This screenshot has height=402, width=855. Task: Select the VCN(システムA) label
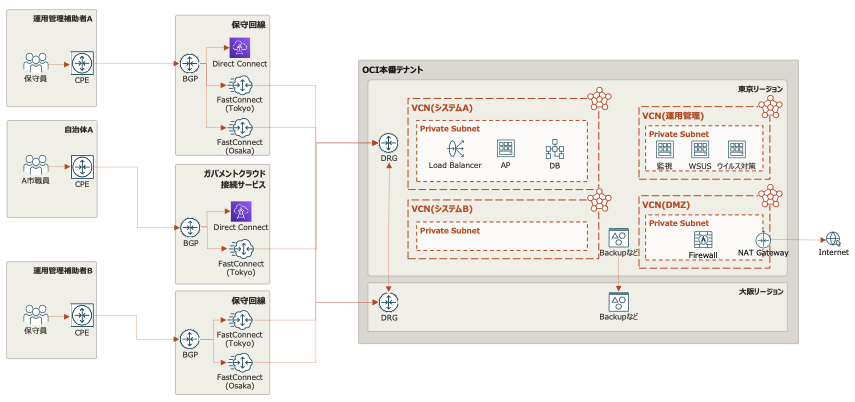tap(442, 107)
